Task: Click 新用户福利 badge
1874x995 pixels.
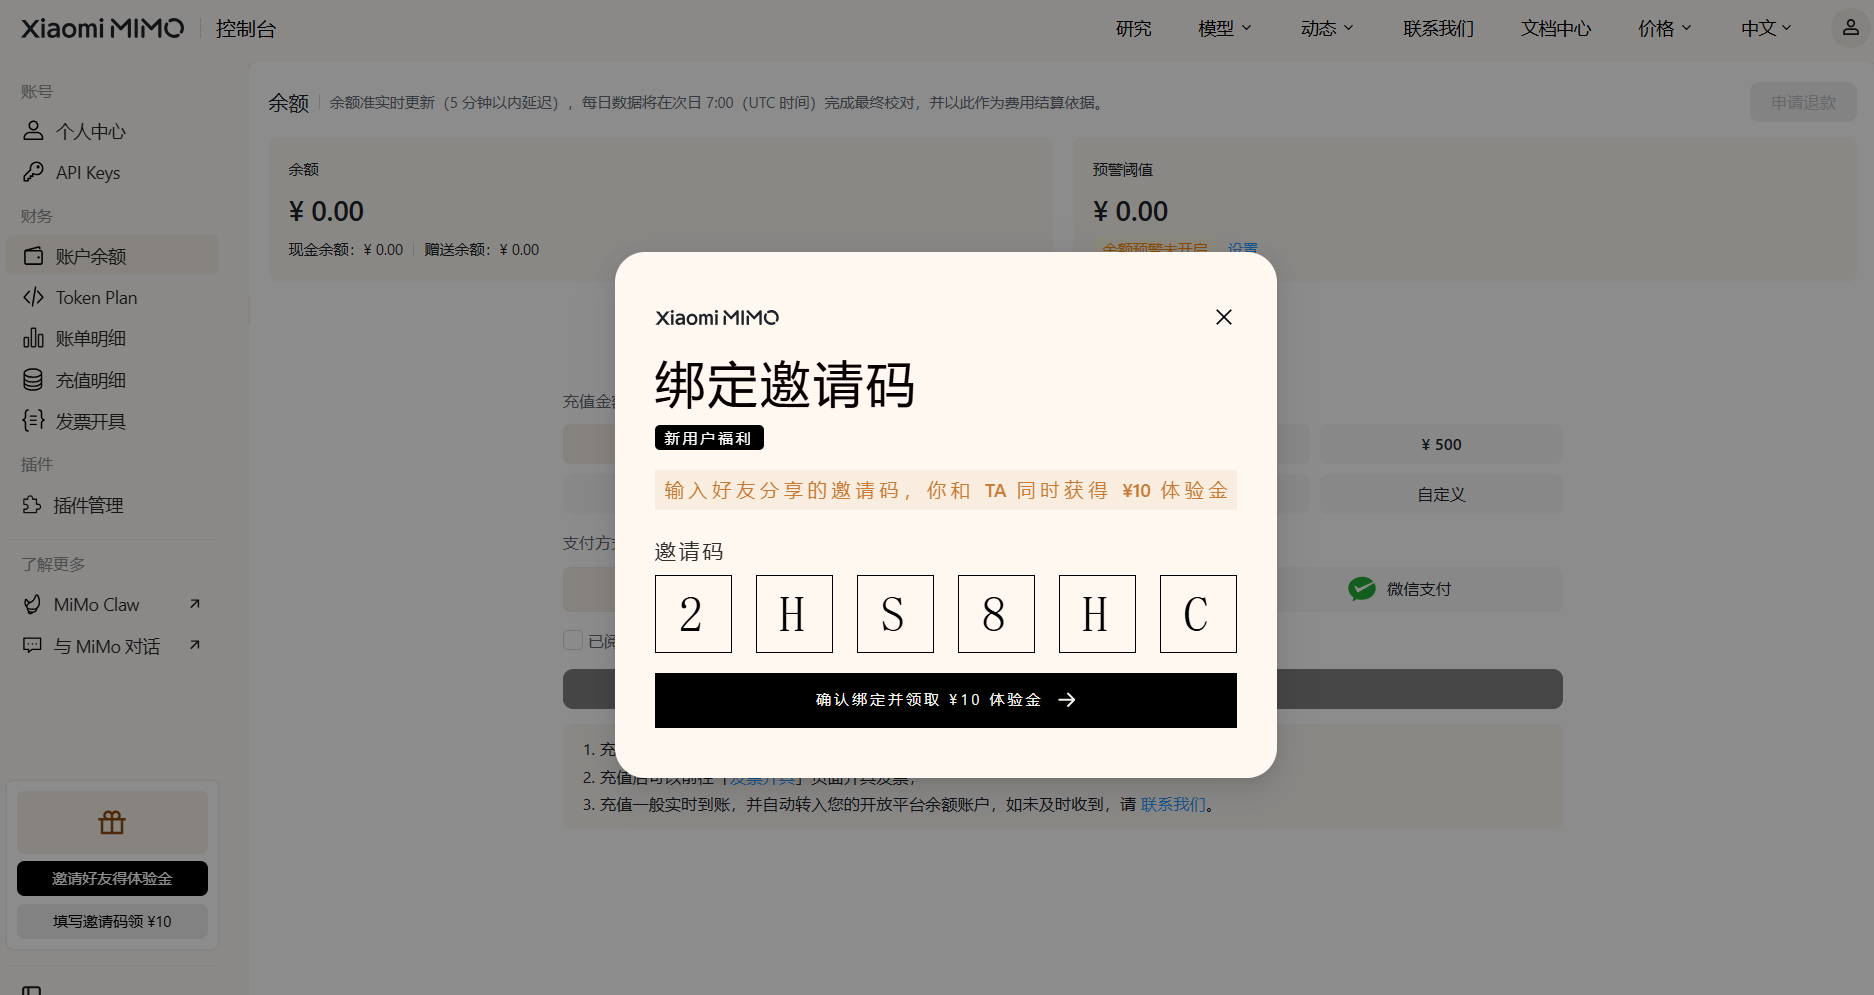Action: (709, 438)
